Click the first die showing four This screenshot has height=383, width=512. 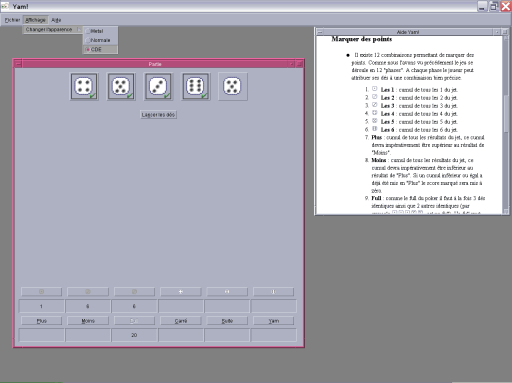84,87
